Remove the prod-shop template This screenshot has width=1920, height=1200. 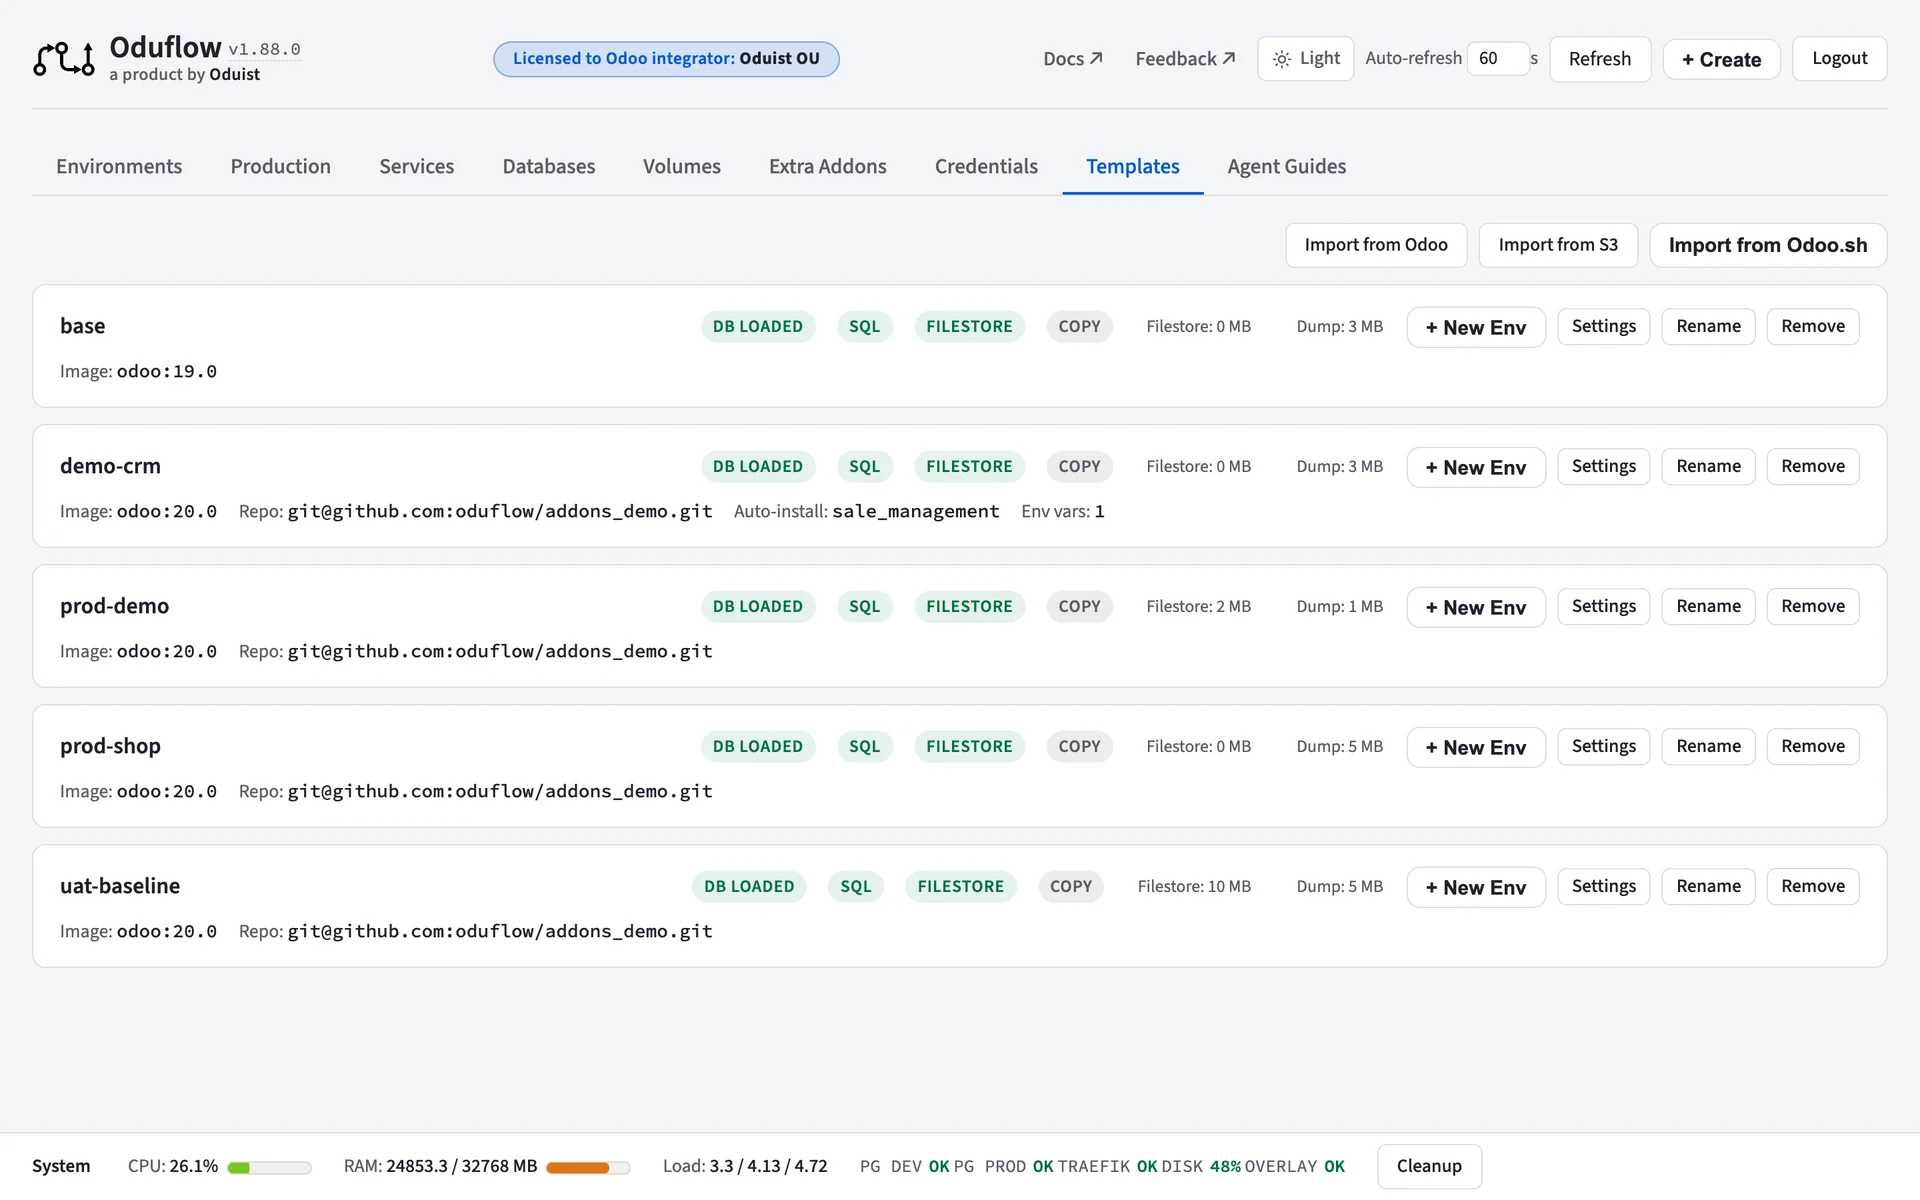click(x=1812, y=746)
